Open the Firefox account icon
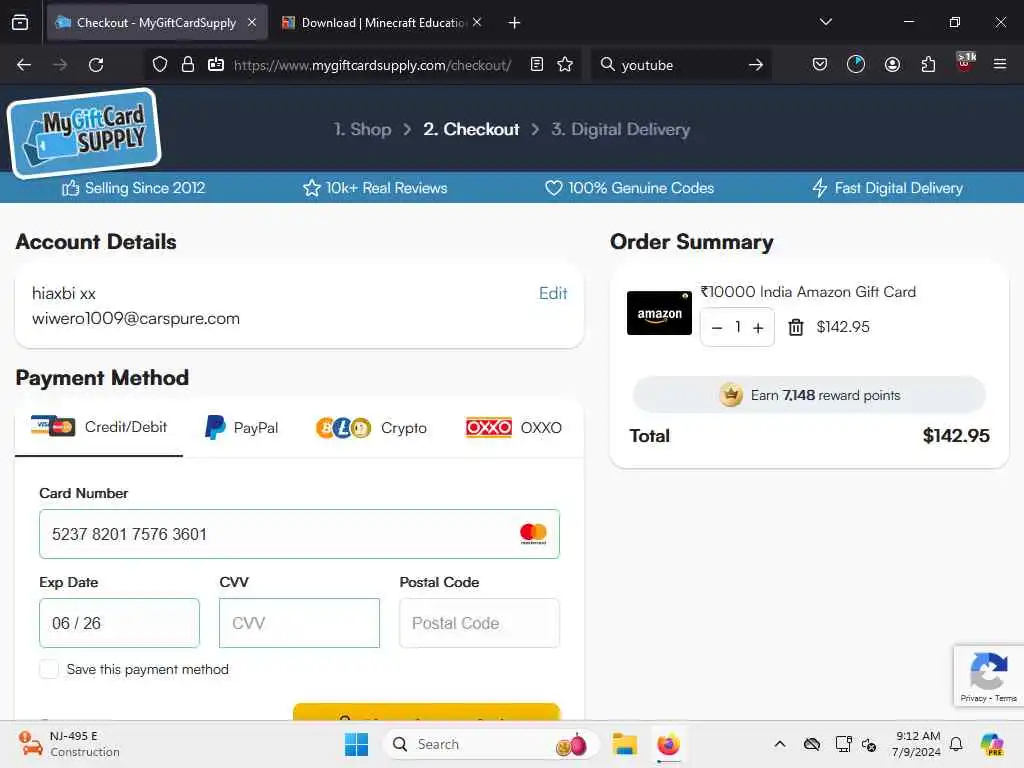The width and height of the screenshot is (1024, 768). click(x=892, y=65)
